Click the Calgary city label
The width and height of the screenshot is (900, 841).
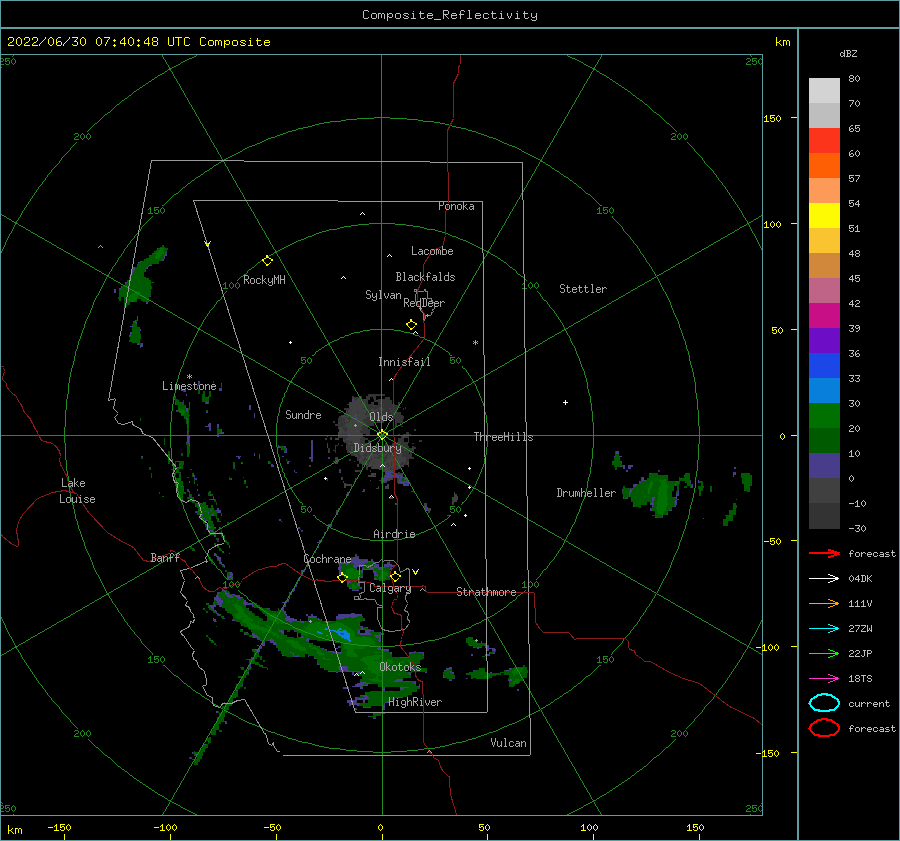(x=390, y=588)
